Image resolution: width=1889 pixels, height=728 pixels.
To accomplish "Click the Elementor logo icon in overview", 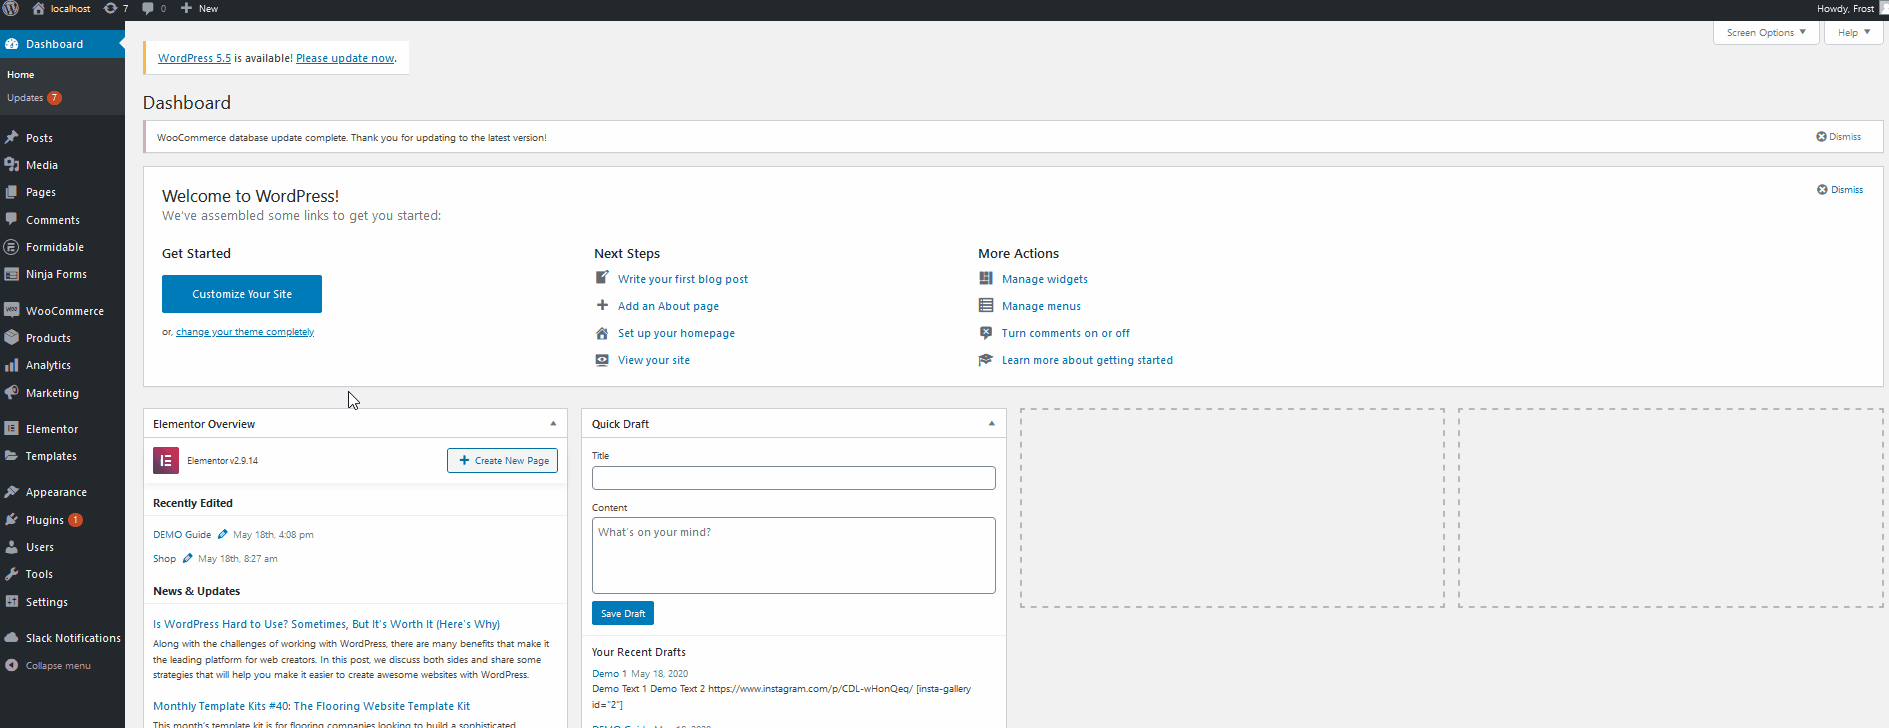I will click(x=166, y=461).
